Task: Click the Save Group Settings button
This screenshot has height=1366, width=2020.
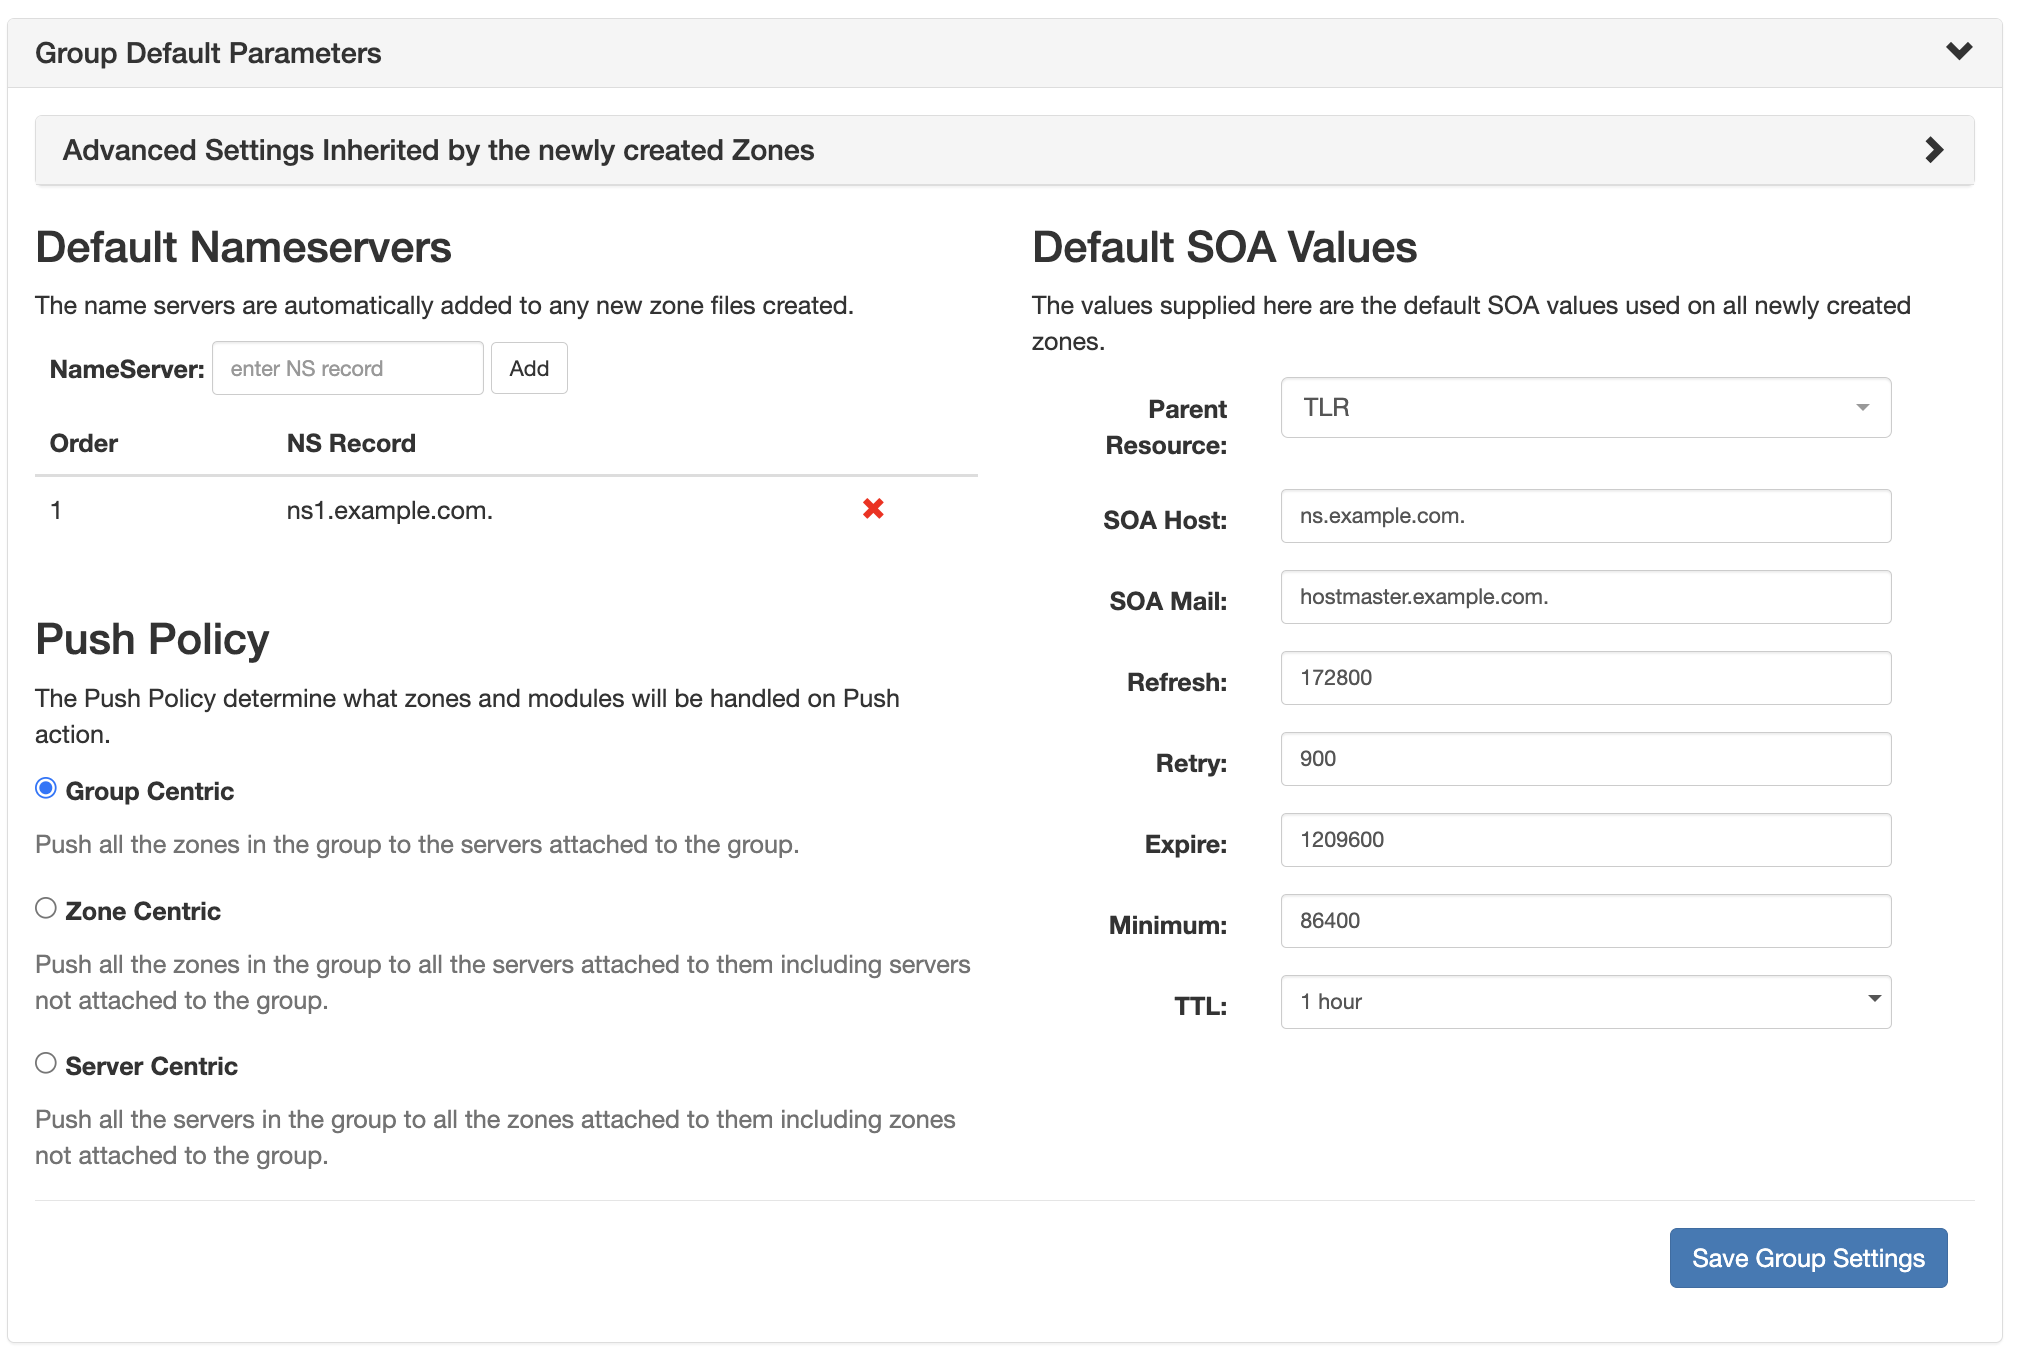Action: [x=1808, y=1258]
